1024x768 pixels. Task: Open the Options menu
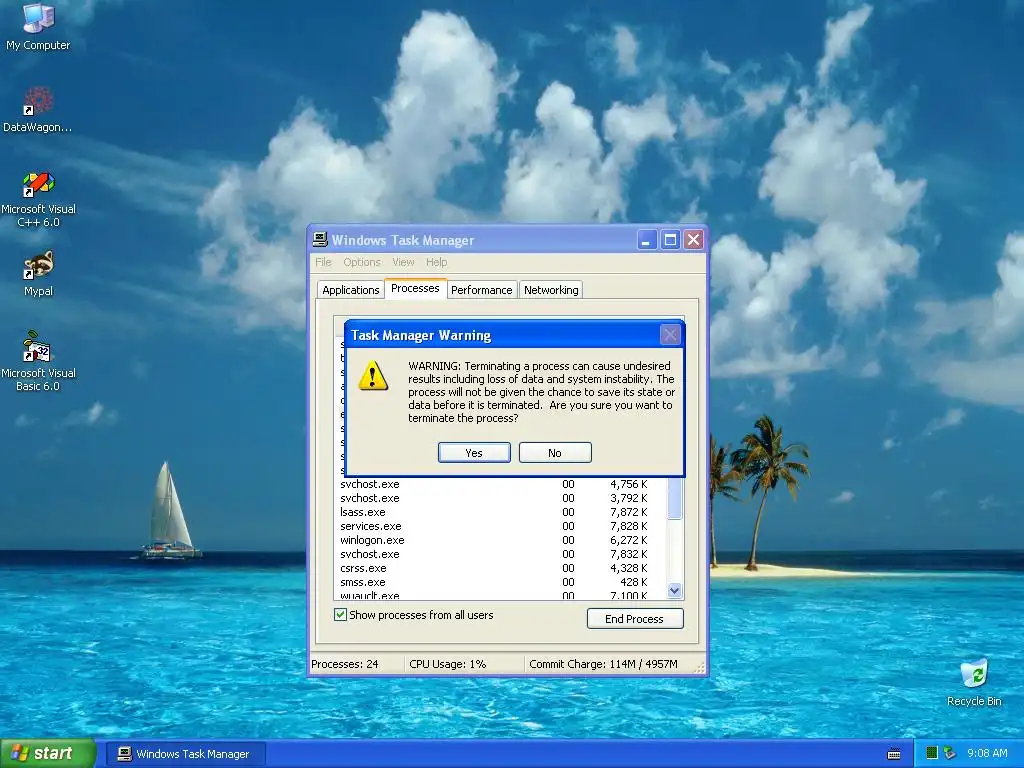tap(362, 262)
